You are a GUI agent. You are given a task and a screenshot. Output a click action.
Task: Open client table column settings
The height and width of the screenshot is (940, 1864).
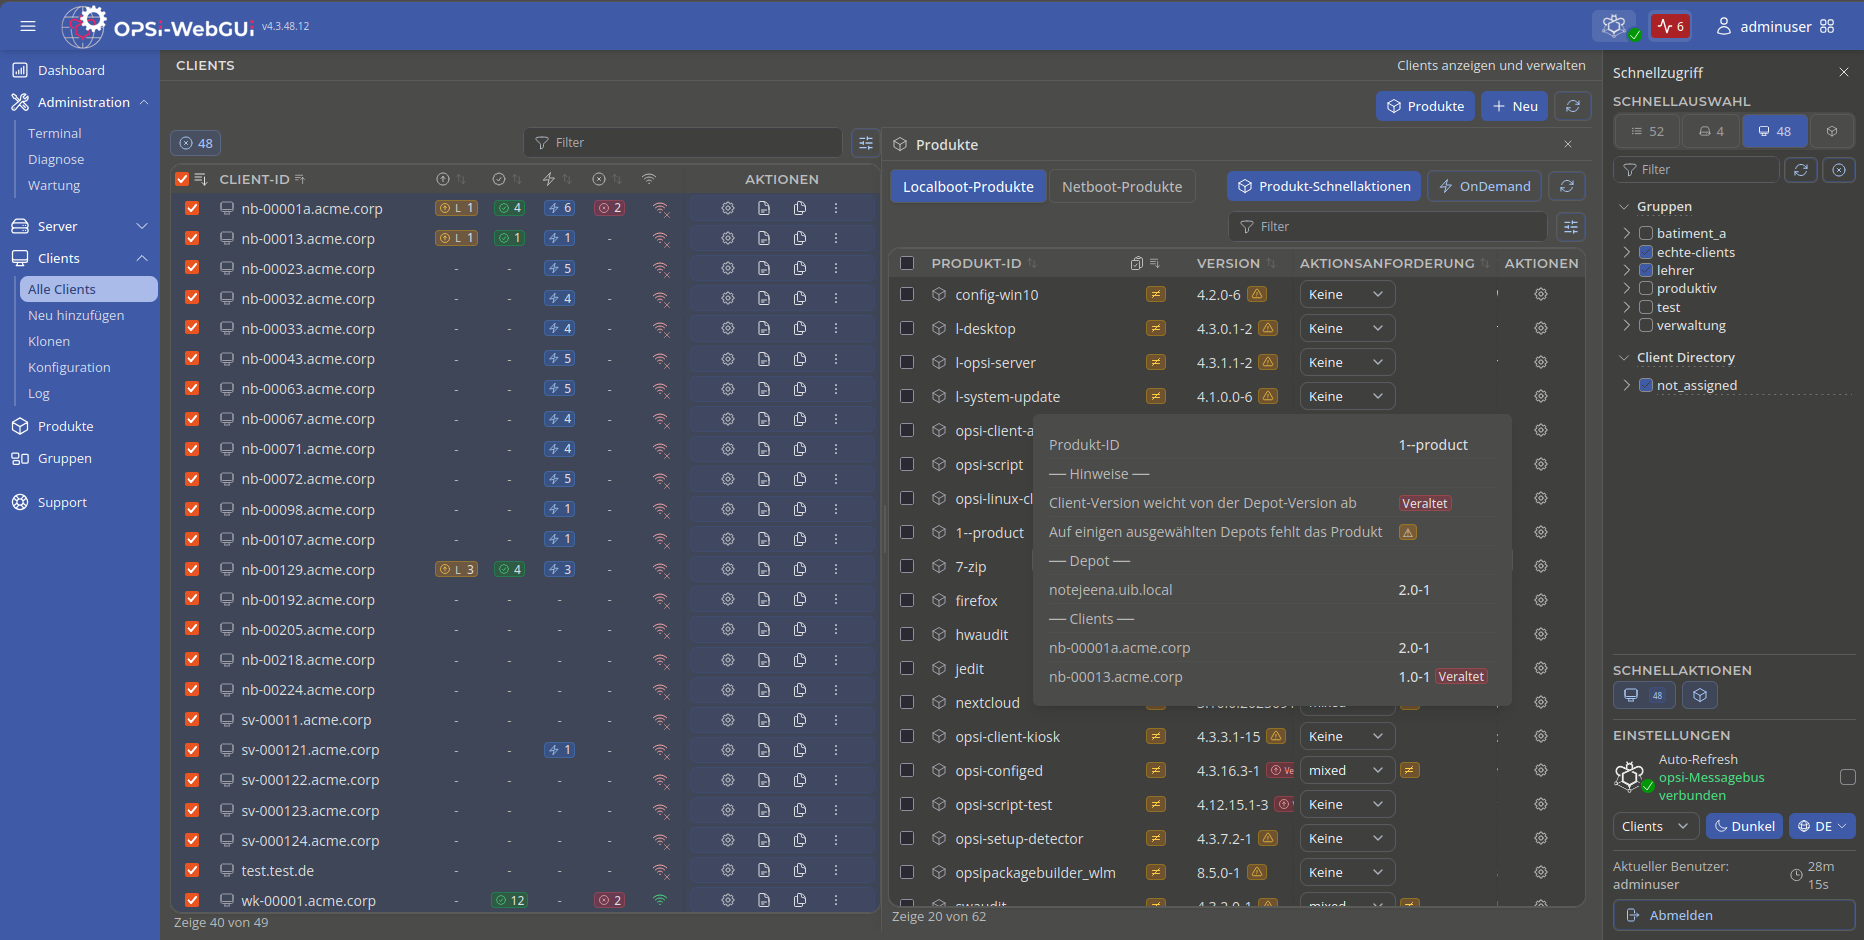tap(866, 143)
